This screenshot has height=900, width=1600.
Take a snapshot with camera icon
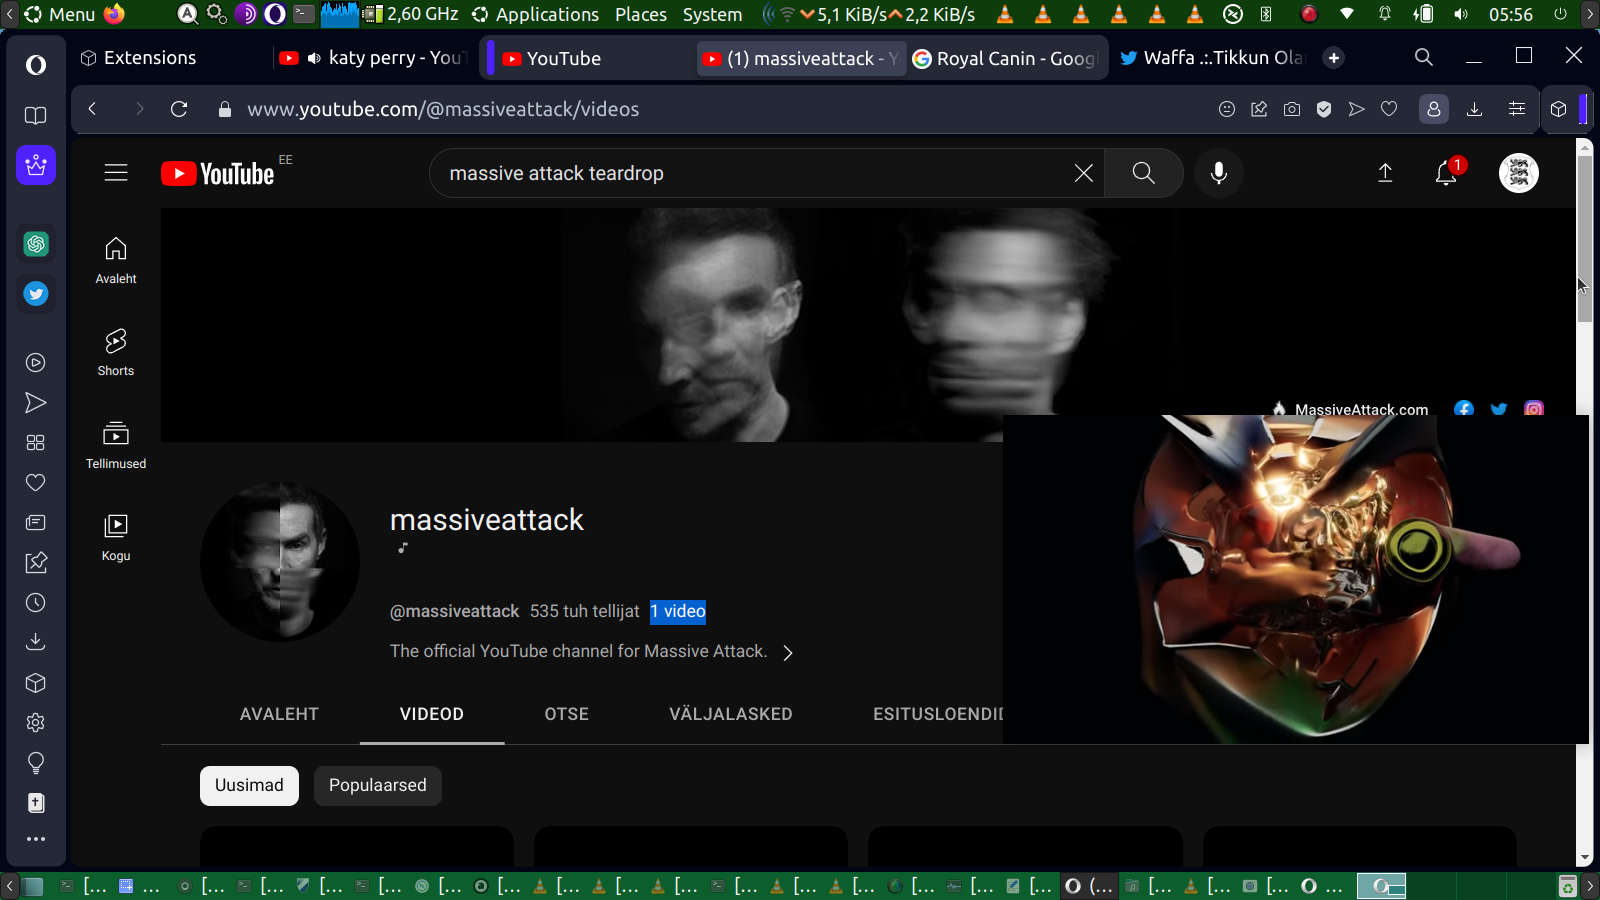click(1292, 109)
